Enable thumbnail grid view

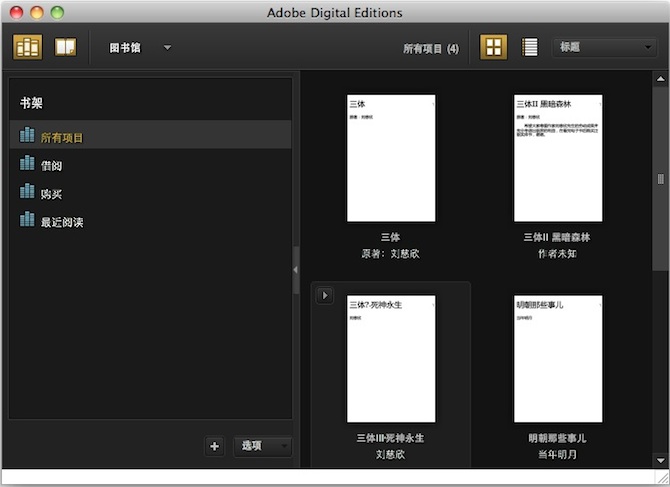pyautogui.click(x=494, y=47)
